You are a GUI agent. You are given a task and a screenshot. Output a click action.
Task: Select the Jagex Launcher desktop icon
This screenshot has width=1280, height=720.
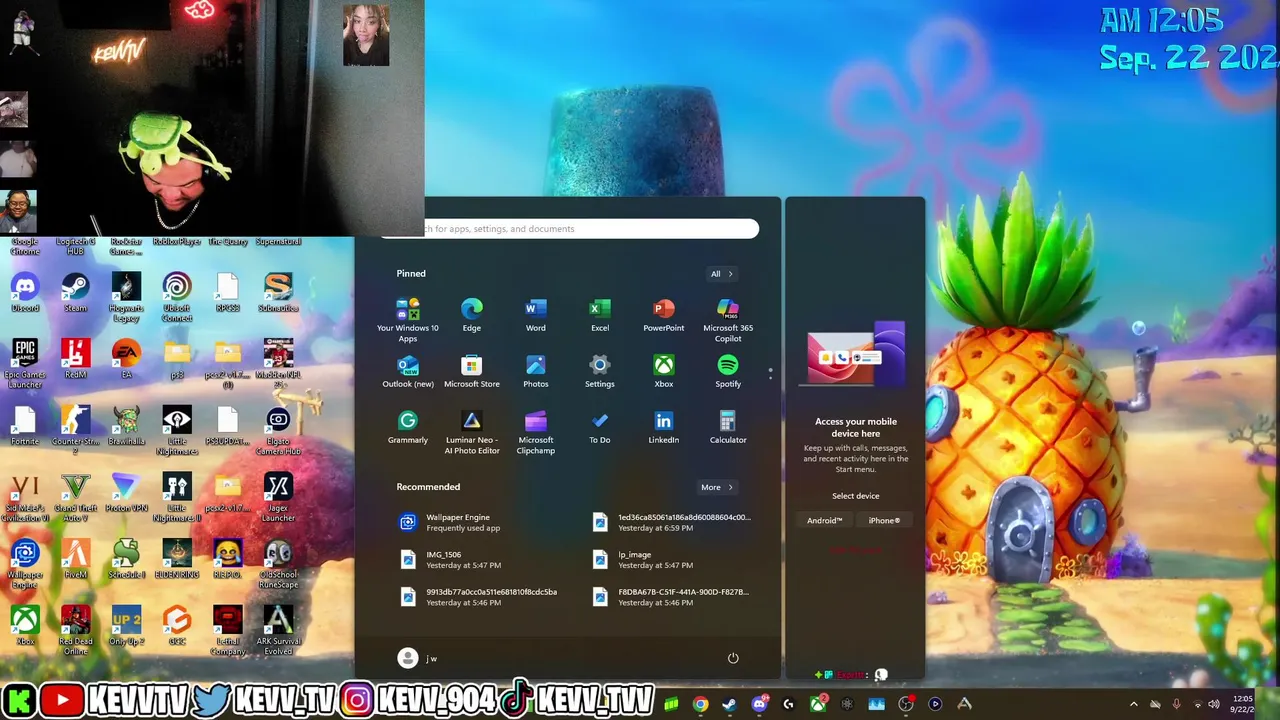(278, 497)
